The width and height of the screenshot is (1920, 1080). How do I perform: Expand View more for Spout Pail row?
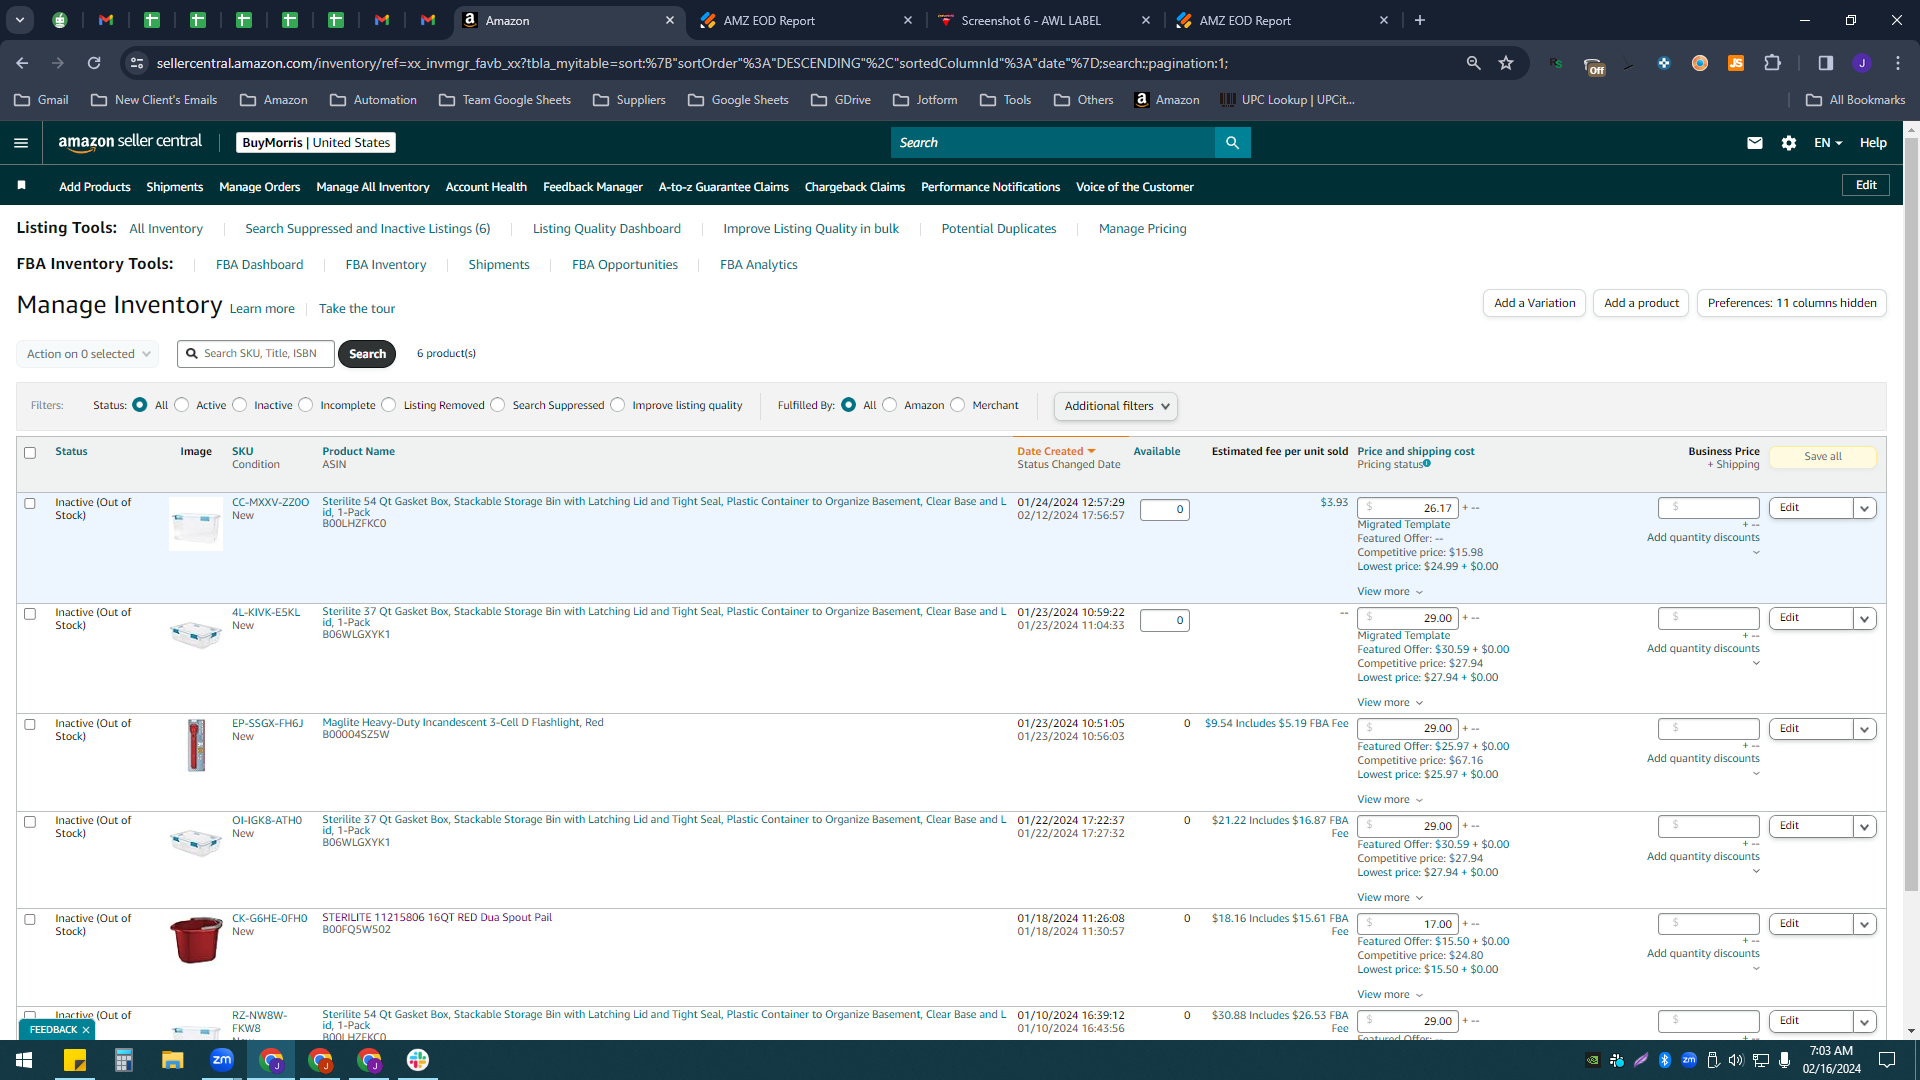point(1390,995)
